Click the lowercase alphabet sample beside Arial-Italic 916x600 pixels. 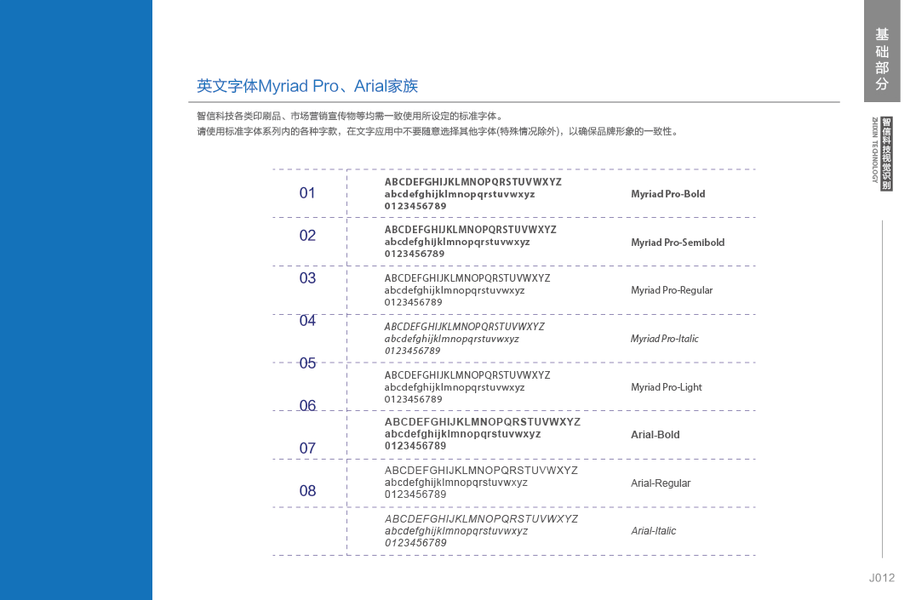[456, 531]
